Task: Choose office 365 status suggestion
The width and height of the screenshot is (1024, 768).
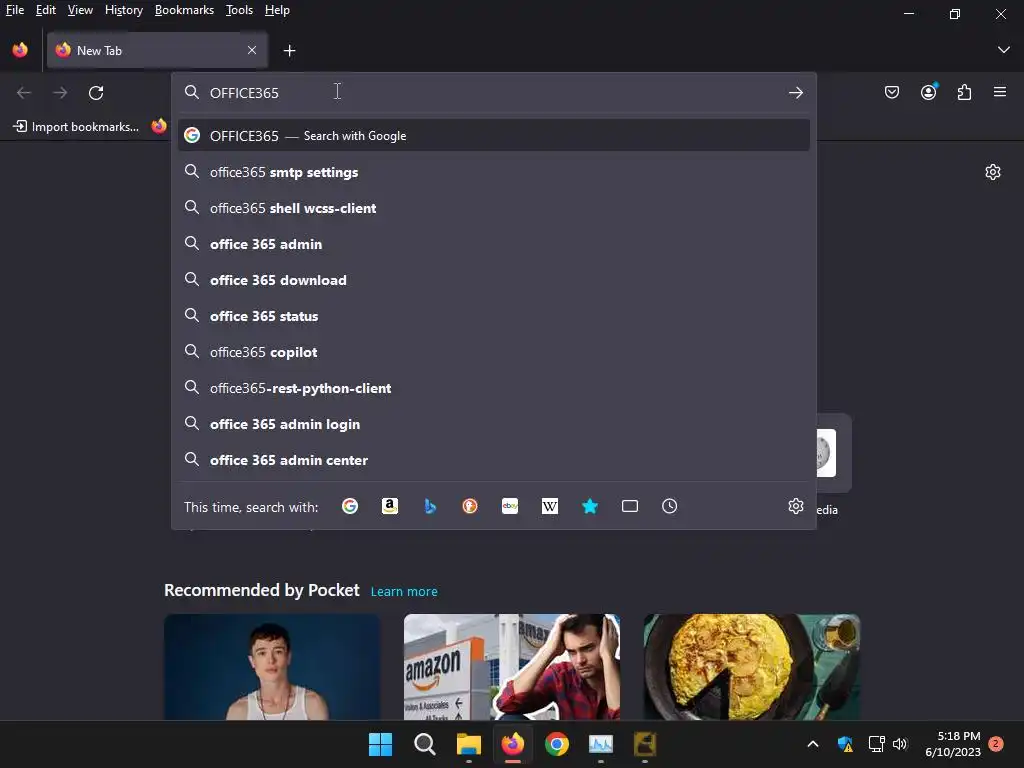Action: coord(493,315)
